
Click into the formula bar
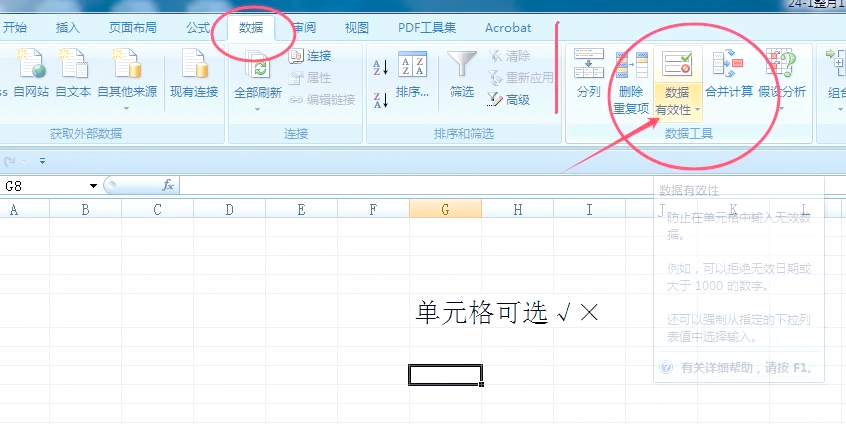point(513,186)
